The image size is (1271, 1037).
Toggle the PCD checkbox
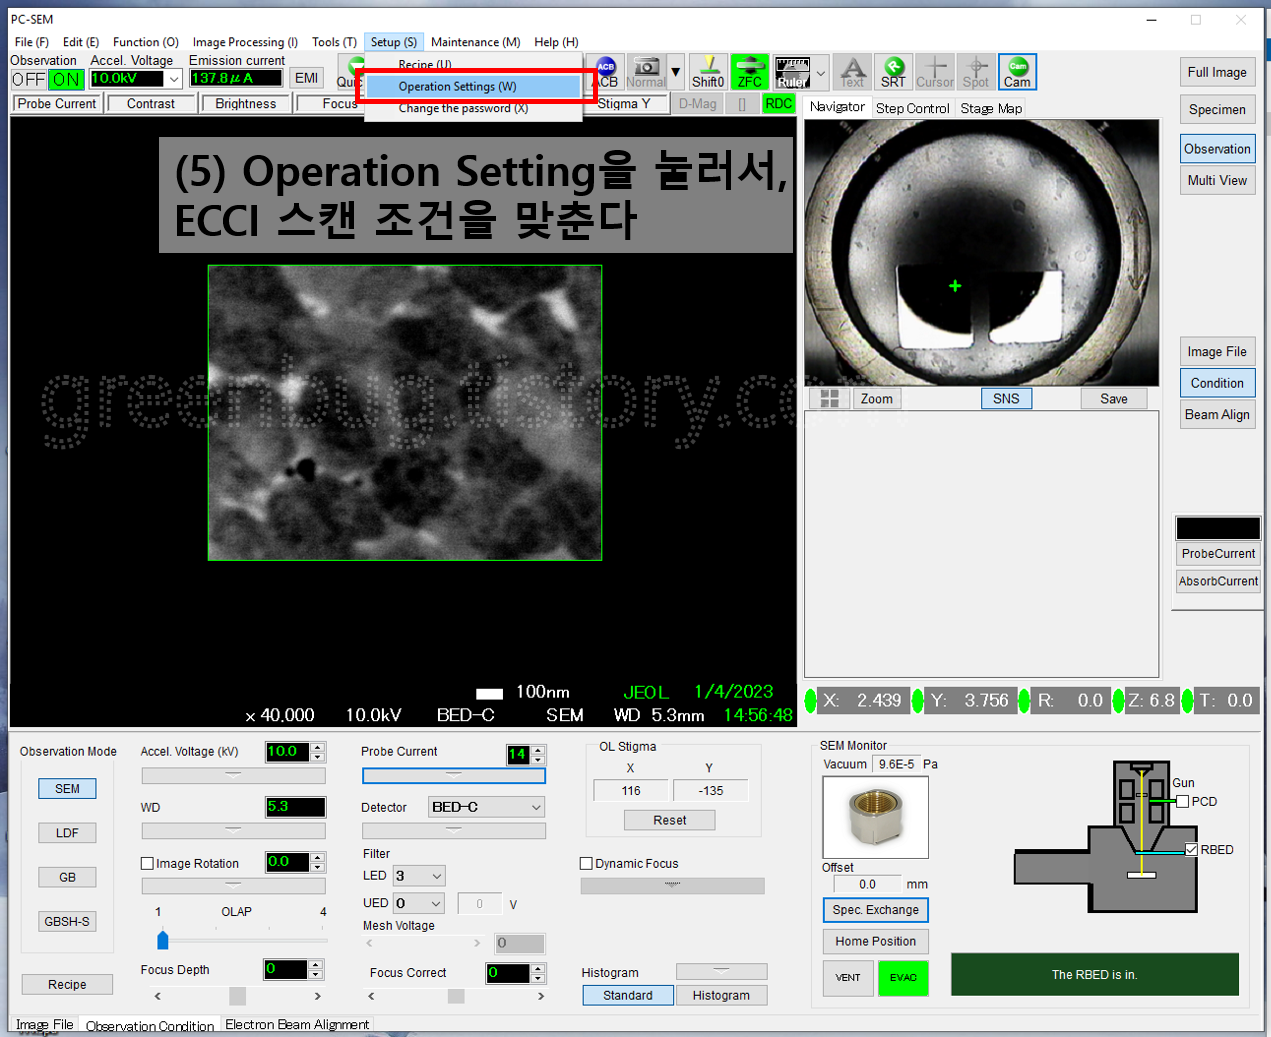[x=1183, y=801]
